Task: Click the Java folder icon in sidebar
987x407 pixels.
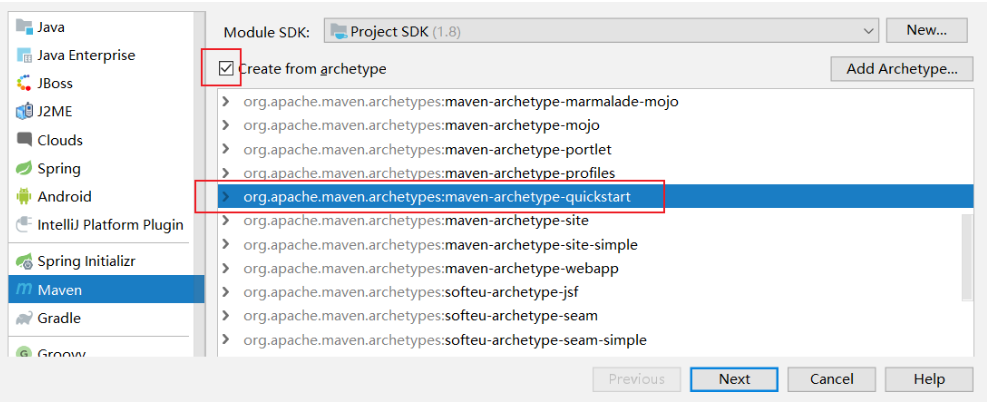Action: (x=25, y=27)
